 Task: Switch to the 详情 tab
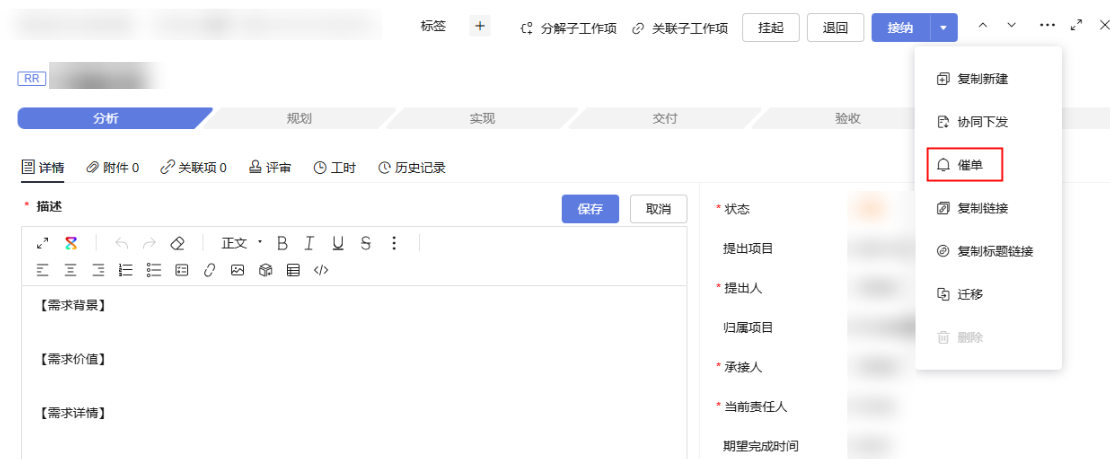tap(43, 168)
